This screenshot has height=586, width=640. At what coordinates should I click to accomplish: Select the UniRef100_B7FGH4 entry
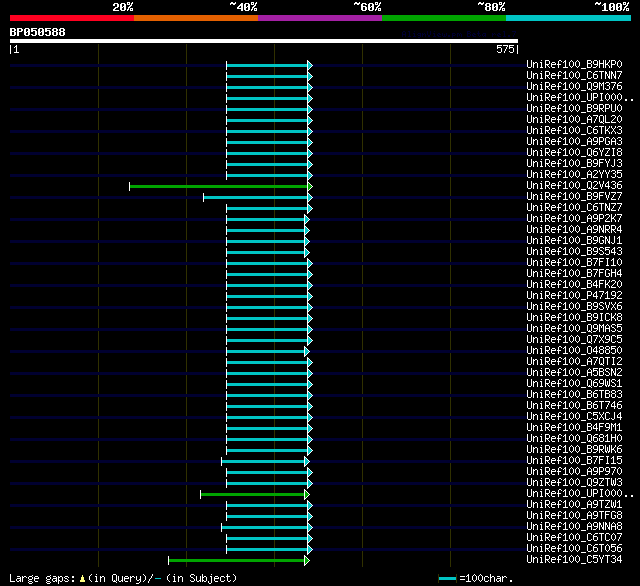[x=574, y=274]
